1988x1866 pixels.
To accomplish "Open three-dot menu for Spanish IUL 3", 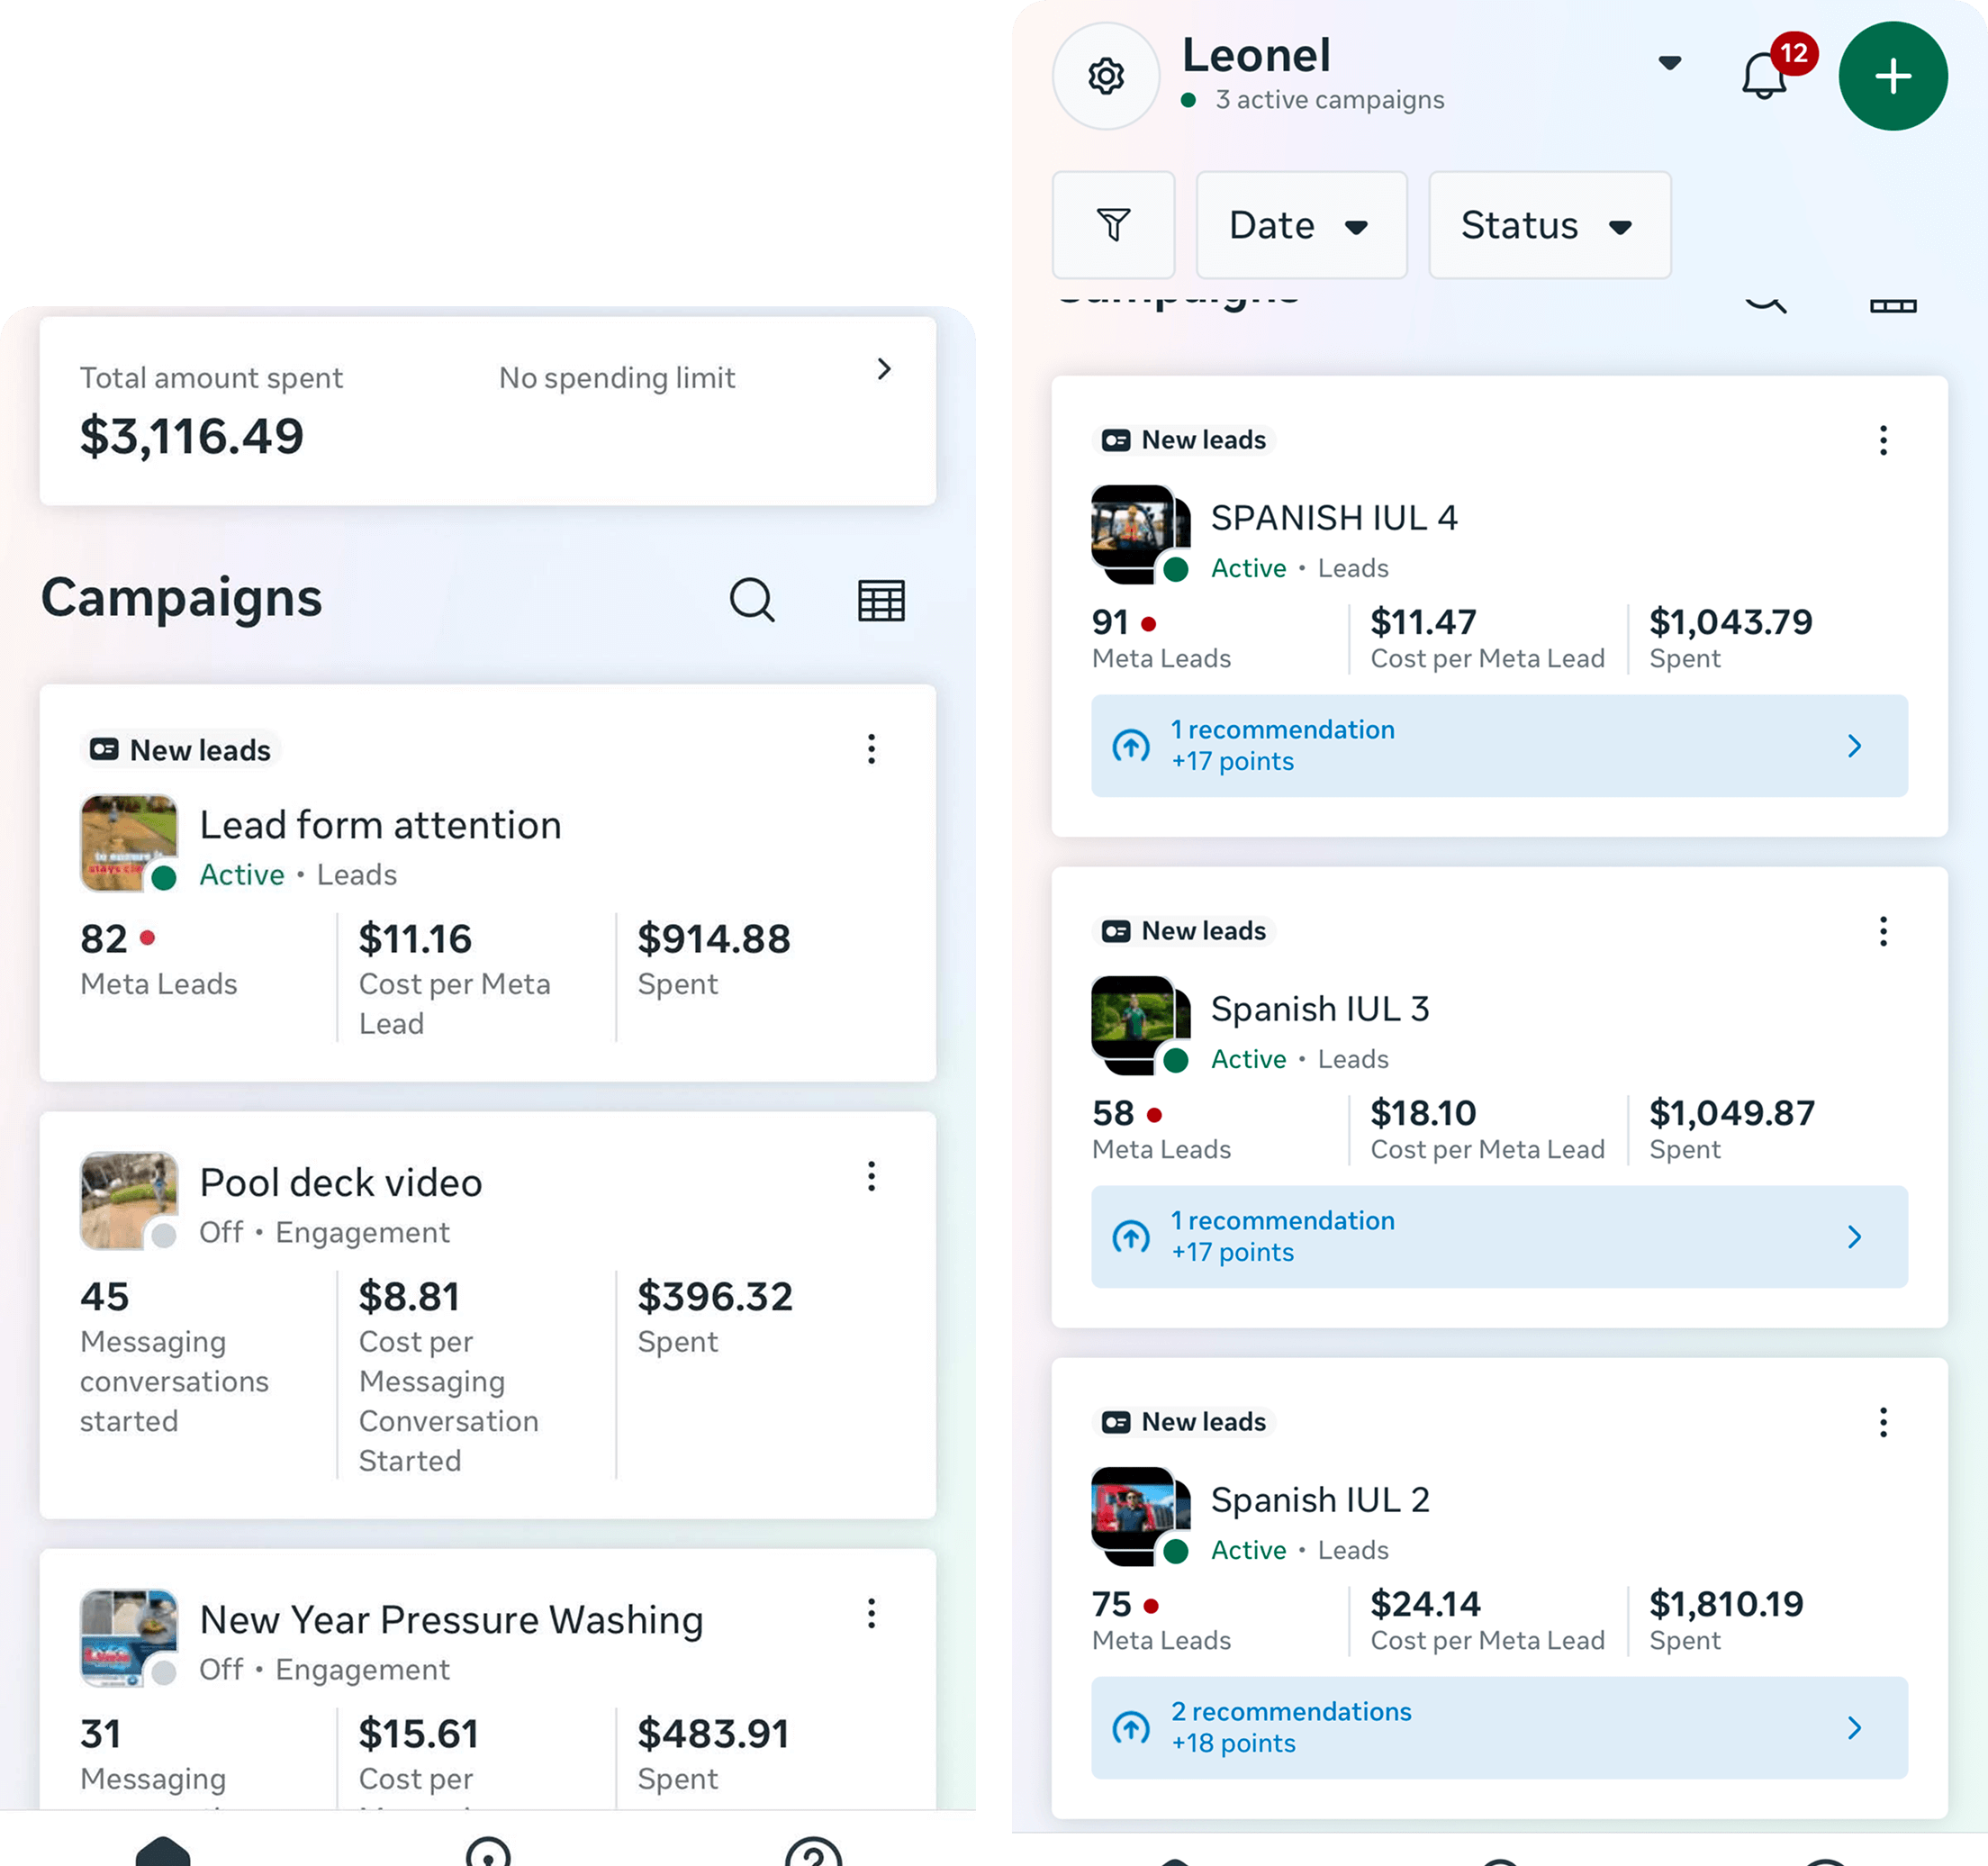I will [1883, 932].
